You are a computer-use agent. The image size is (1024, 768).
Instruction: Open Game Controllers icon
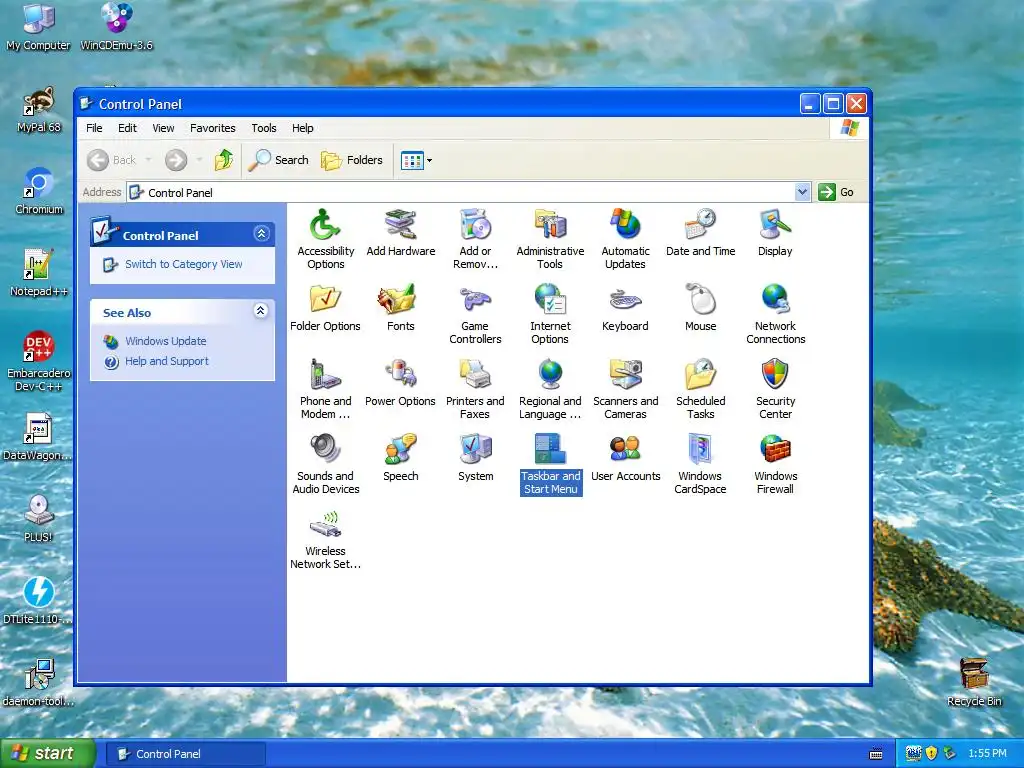[475, 313]
